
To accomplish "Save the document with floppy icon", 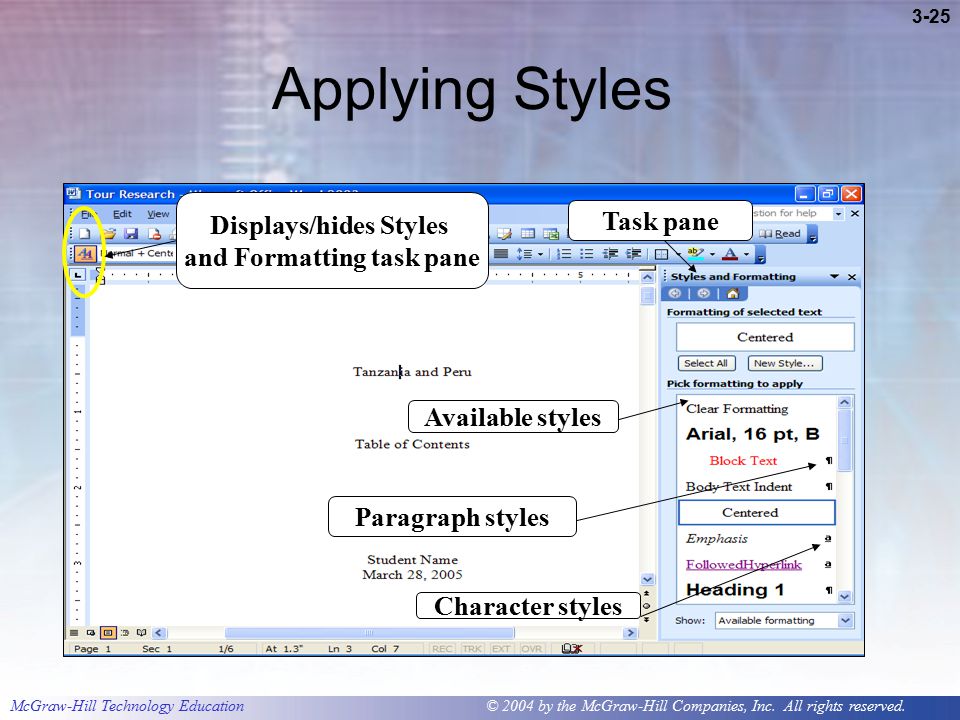I will [131, 233].
